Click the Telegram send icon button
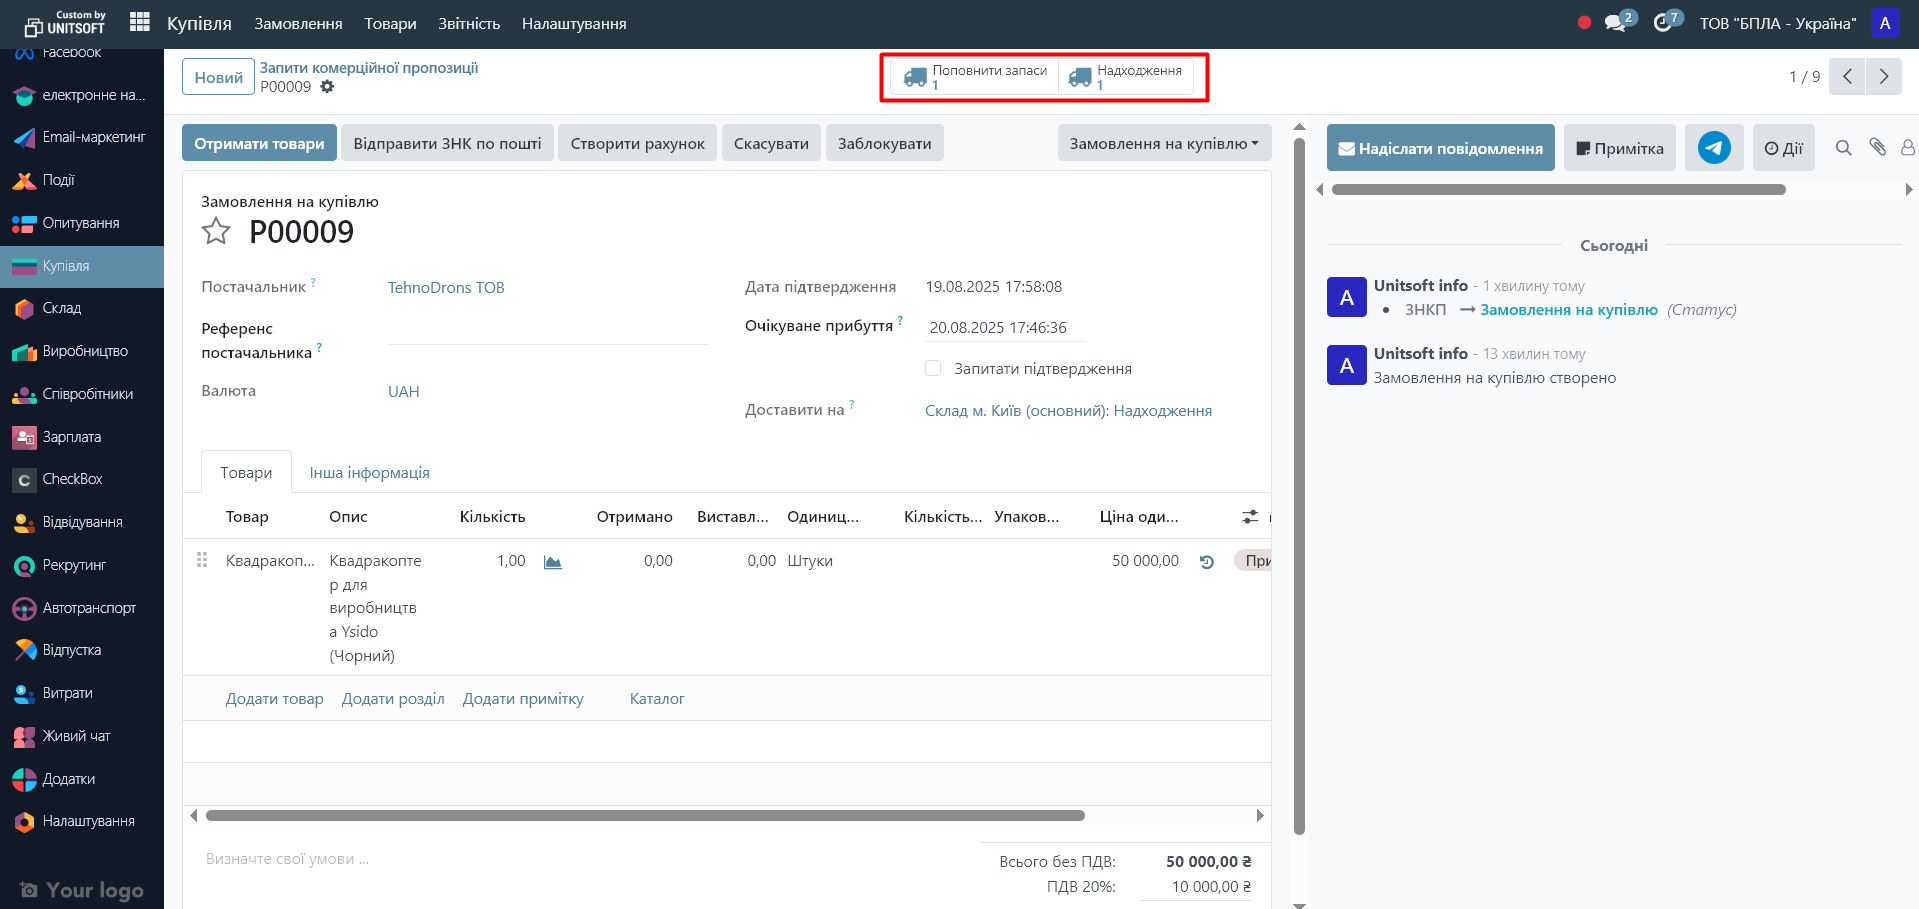 1713,148
